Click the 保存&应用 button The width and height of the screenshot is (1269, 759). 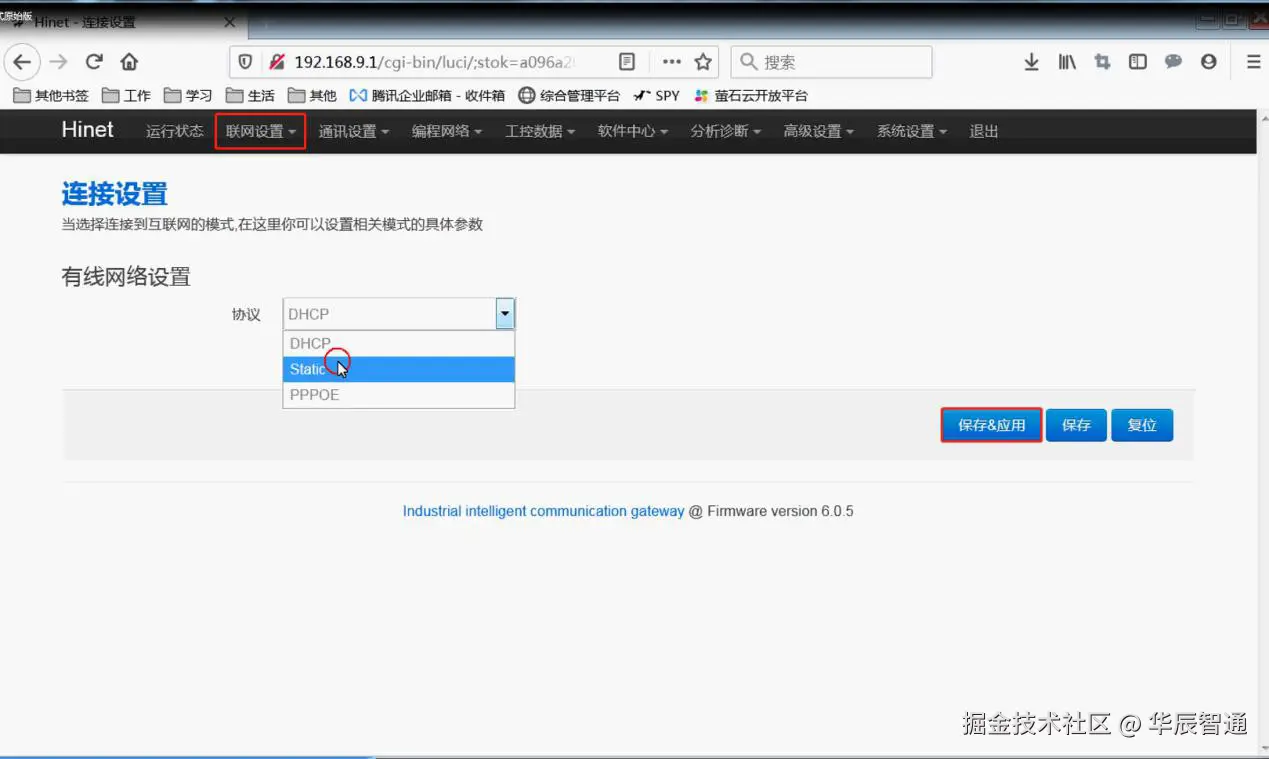pyautogui.click(x=990, y=424)
